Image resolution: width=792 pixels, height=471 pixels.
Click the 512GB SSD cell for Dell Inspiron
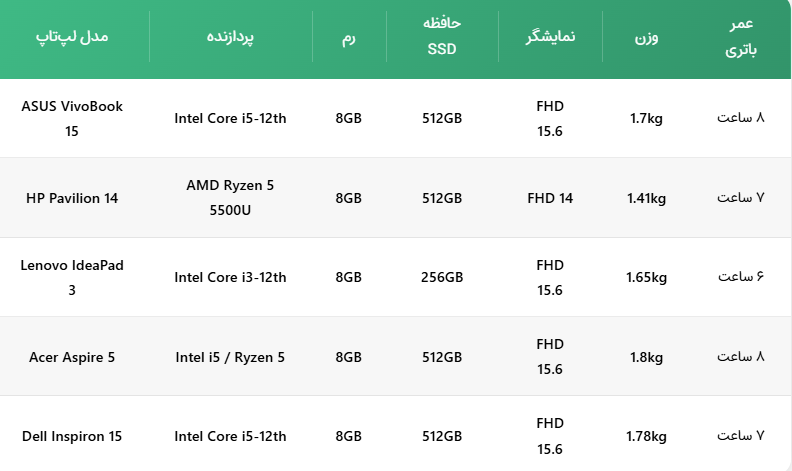point(442,436)
